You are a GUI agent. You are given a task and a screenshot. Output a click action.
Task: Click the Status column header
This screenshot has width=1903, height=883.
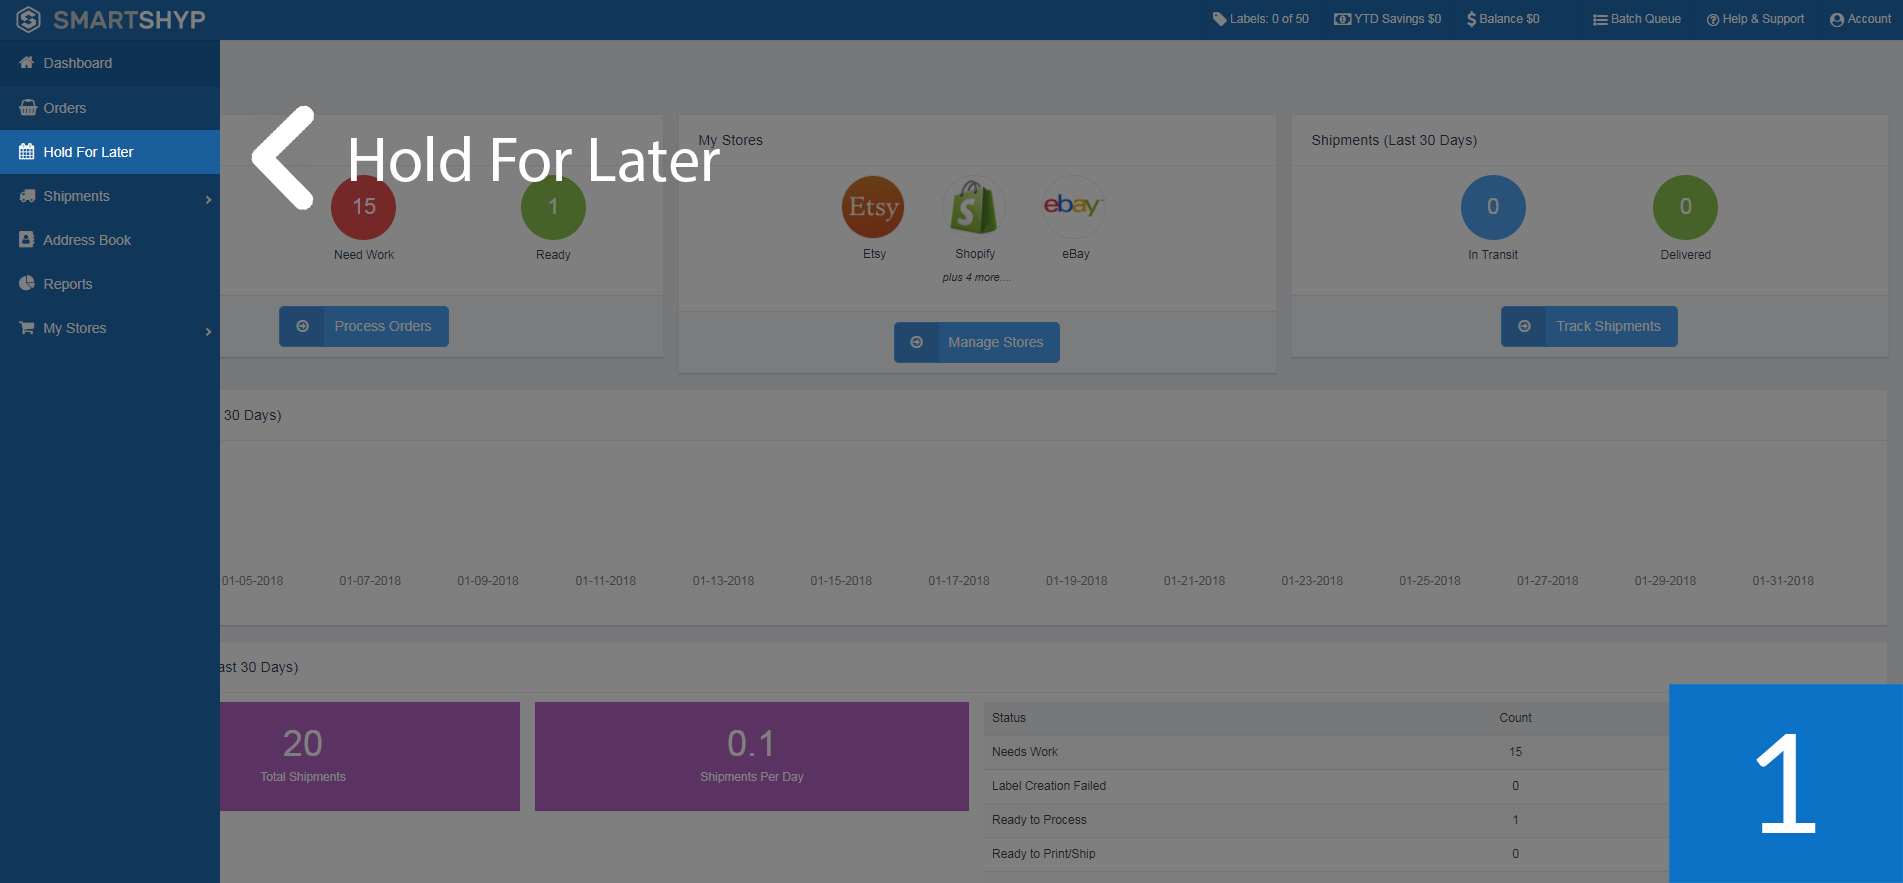point(1009,718)
